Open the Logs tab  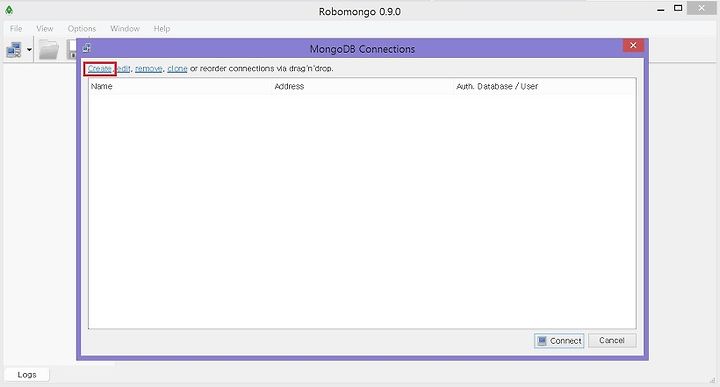coord(27,375)
